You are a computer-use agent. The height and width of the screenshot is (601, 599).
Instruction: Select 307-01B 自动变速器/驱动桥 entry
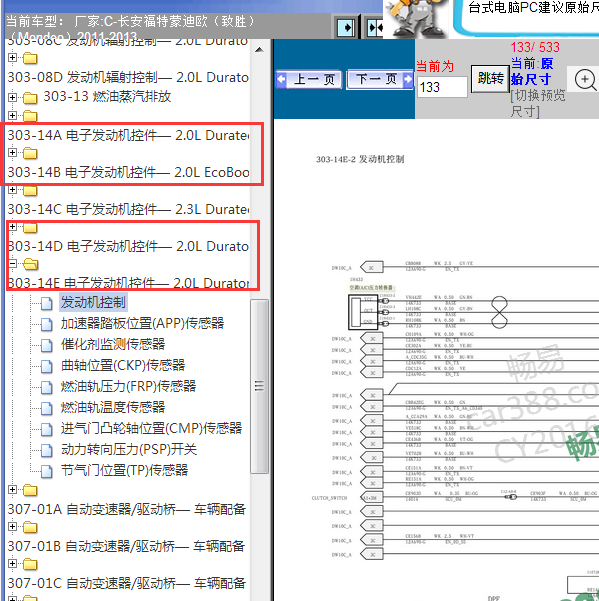(x=126, y=546)
